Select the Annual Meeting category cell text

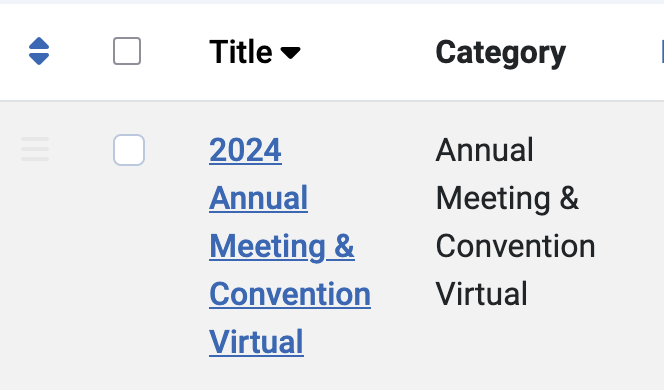[515, 221]
